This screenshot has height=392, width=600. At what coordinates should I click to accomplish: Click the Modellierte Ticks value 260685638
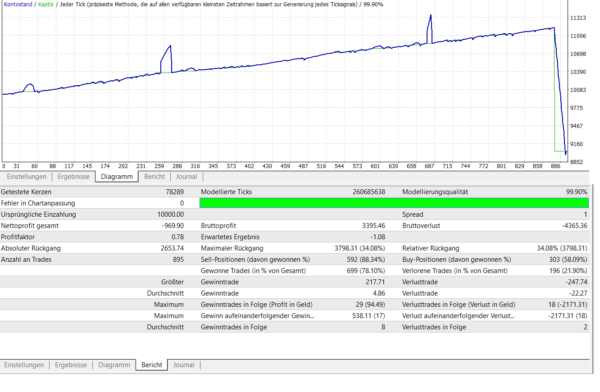(368, 192)
